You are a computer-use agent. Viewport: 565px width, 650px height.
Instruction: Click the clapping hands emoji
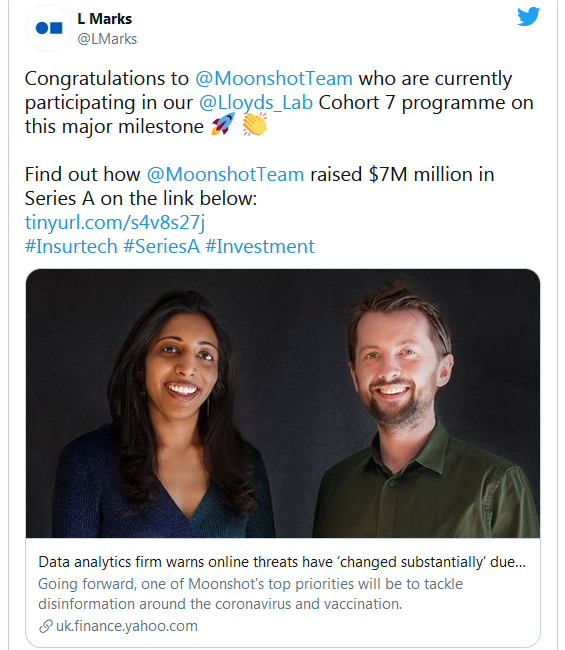pos(255,124)
